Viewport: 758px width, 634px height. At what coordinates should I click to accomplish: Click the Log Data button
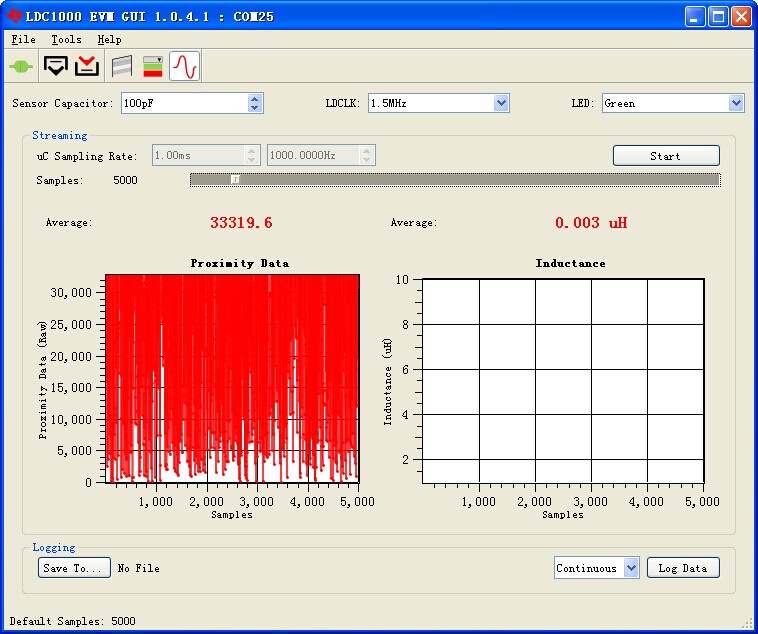tap(682, 568)
